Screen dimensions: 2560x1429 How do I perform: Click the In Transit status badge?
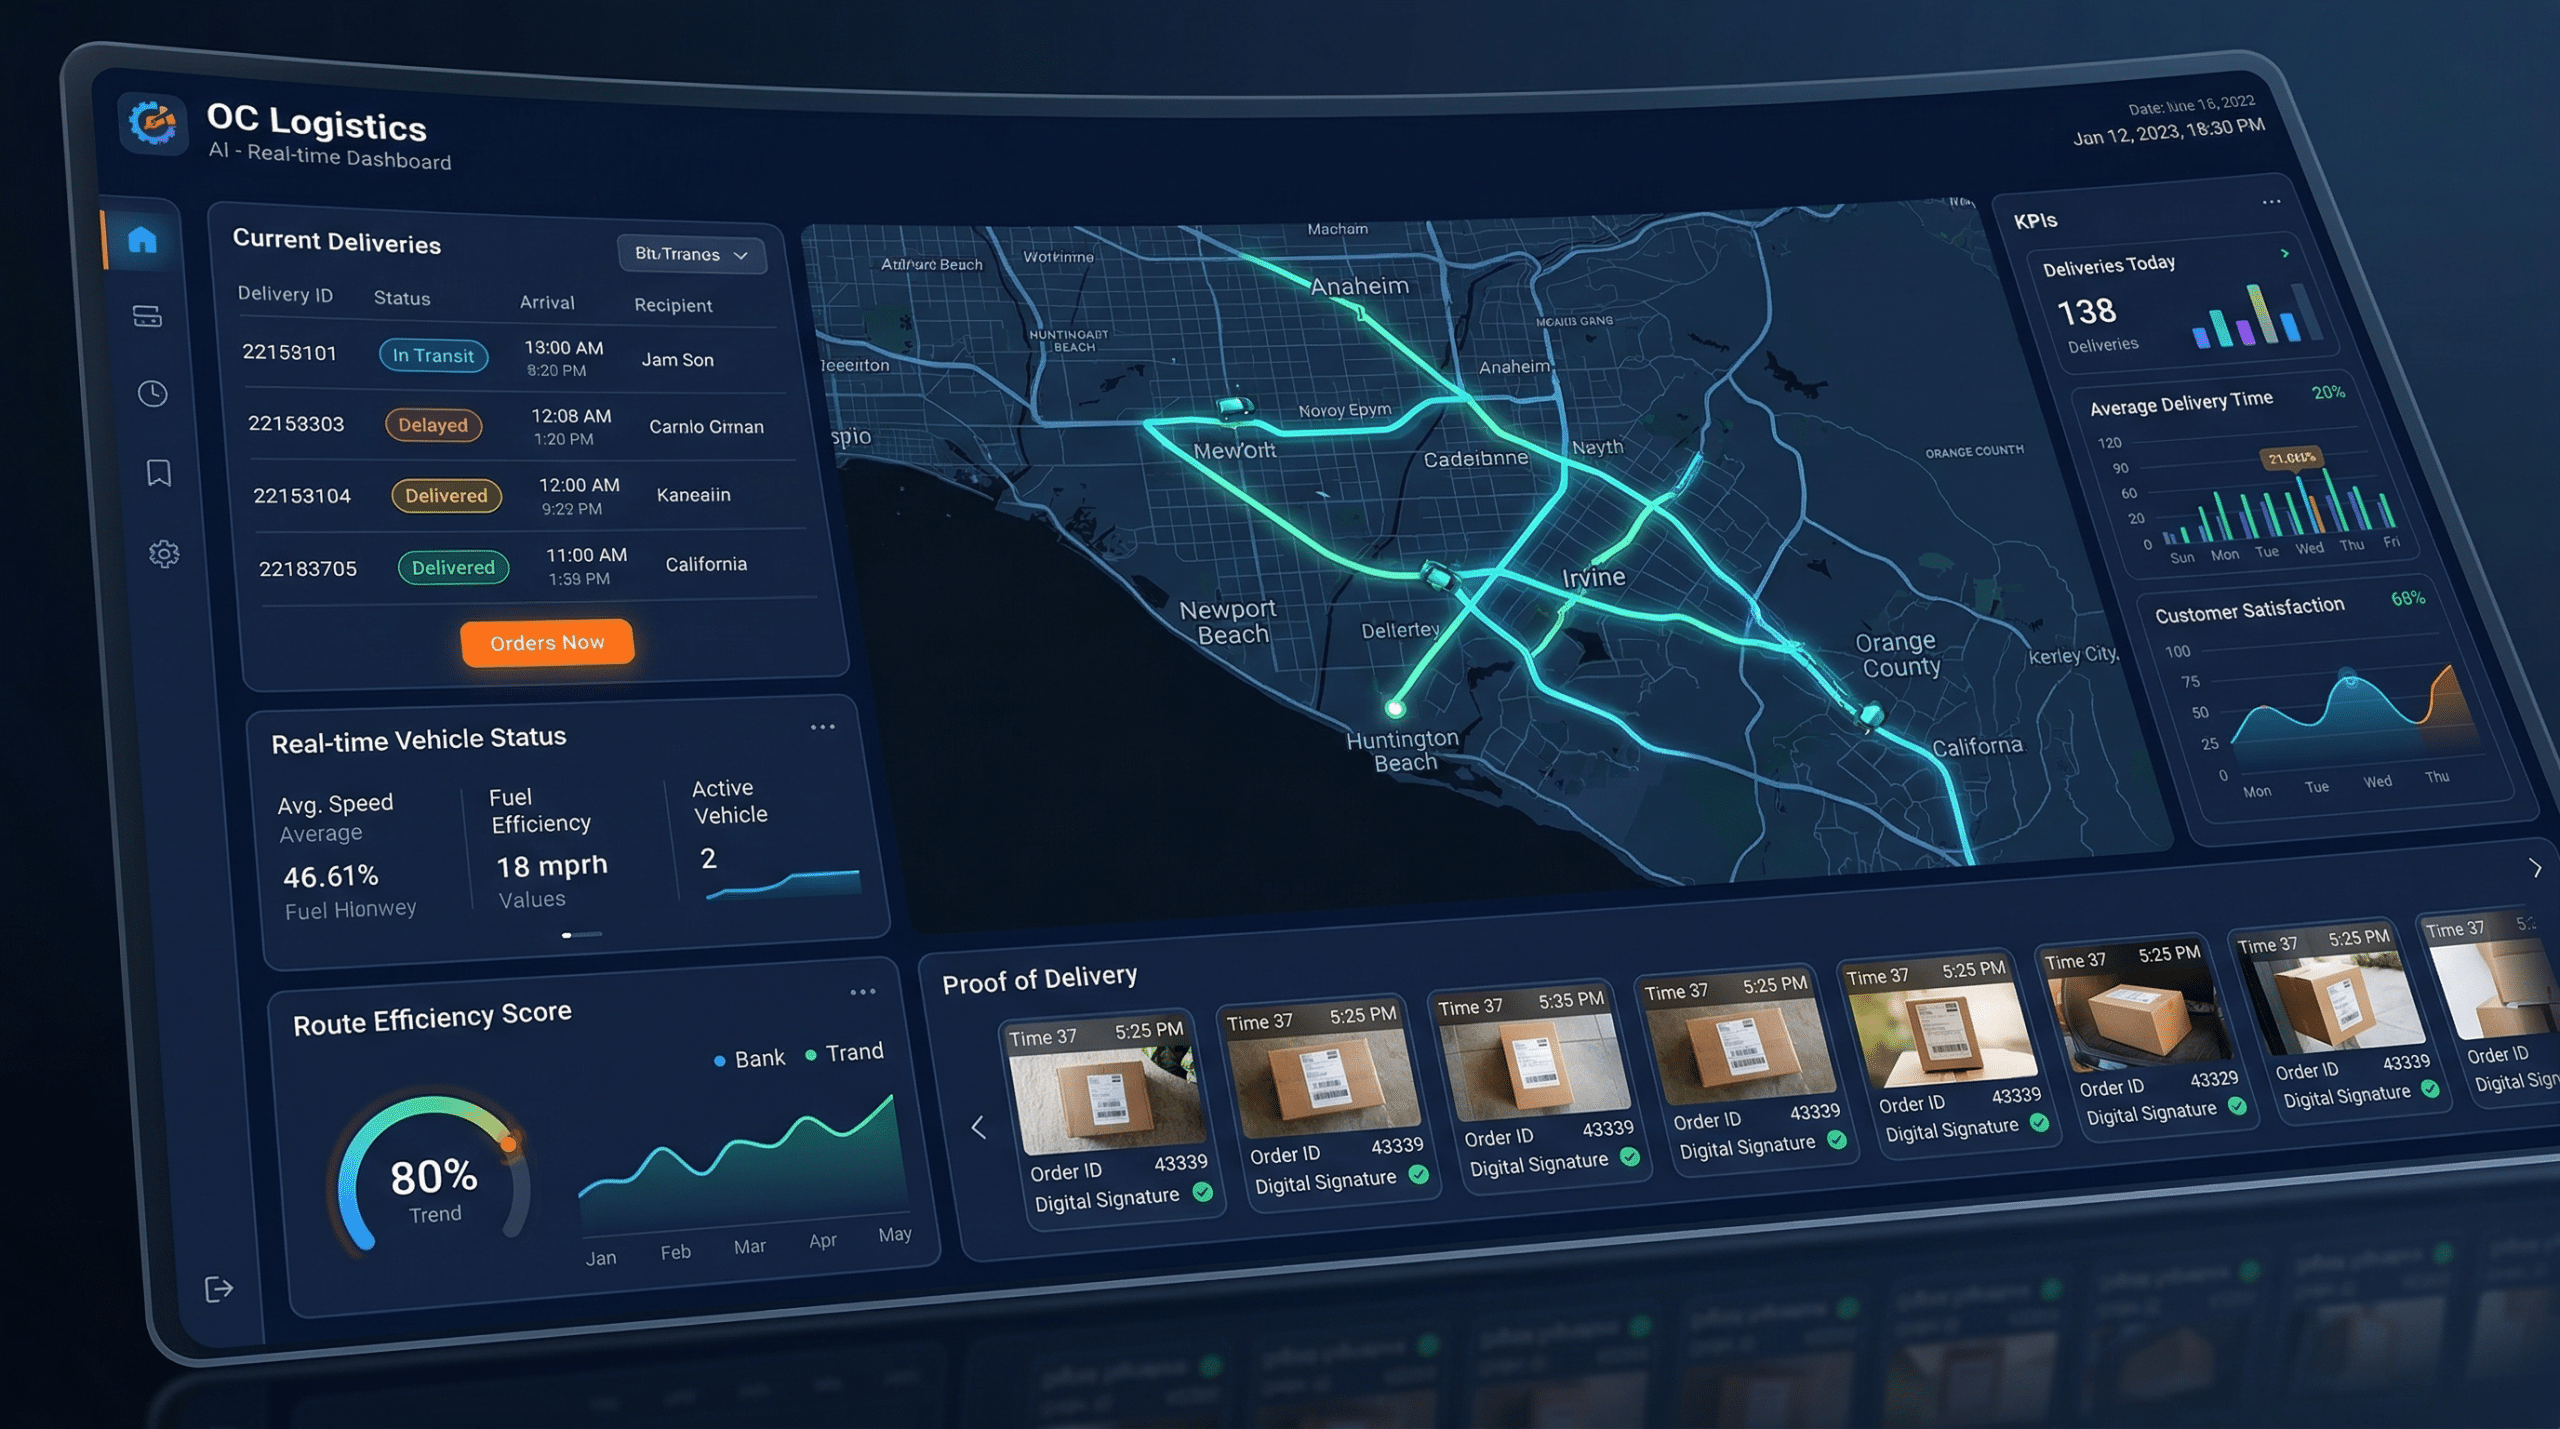(433, 356)
